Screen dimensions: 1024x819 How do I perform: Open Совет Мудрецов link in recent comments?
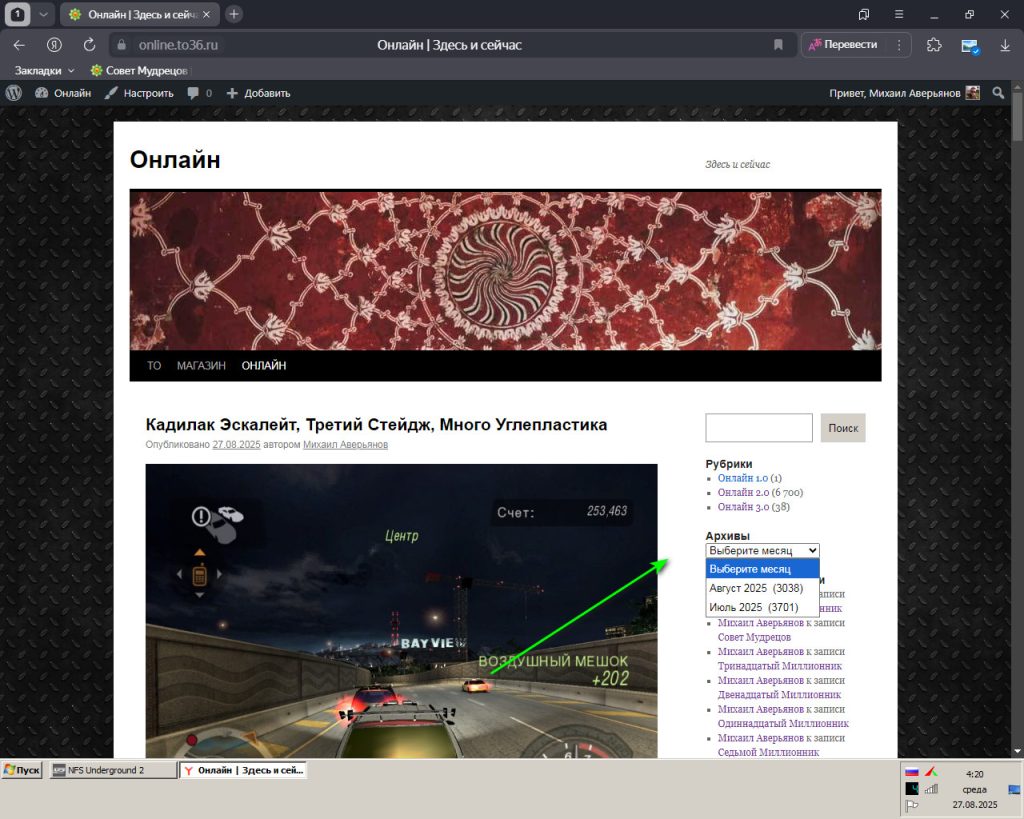click(x=754, y=637)
